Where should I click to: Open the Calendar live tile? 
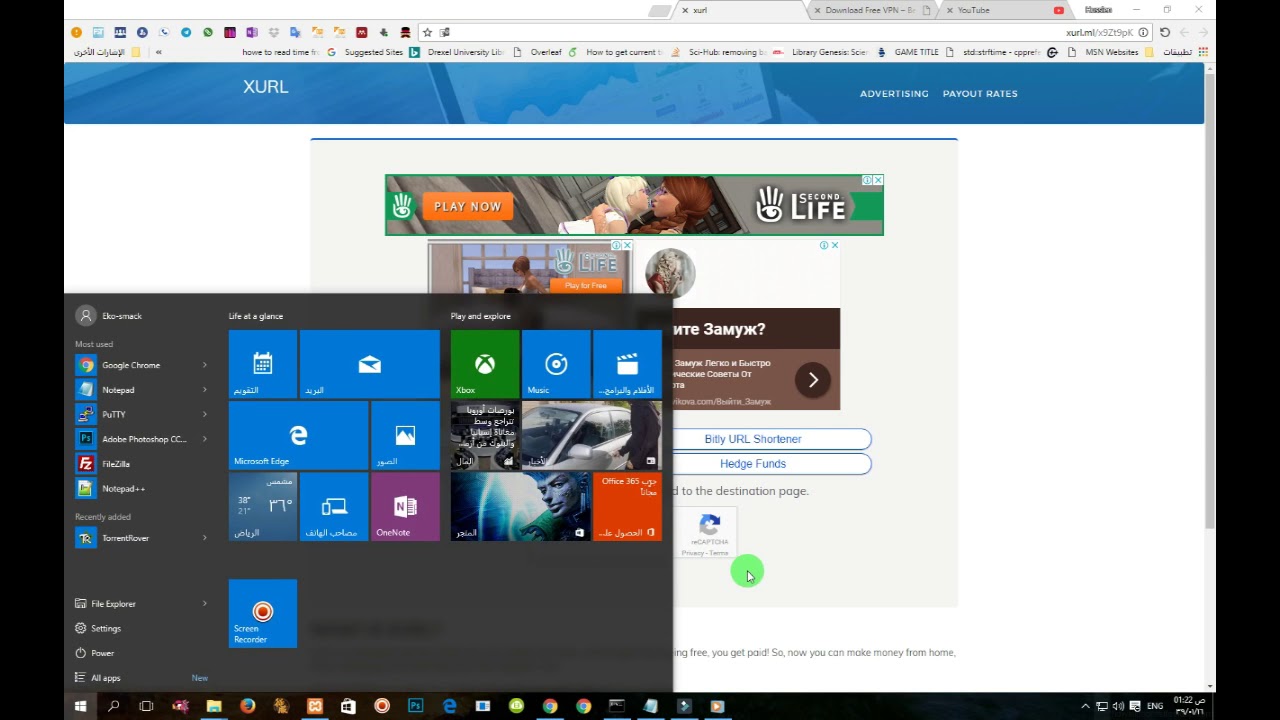263,365
